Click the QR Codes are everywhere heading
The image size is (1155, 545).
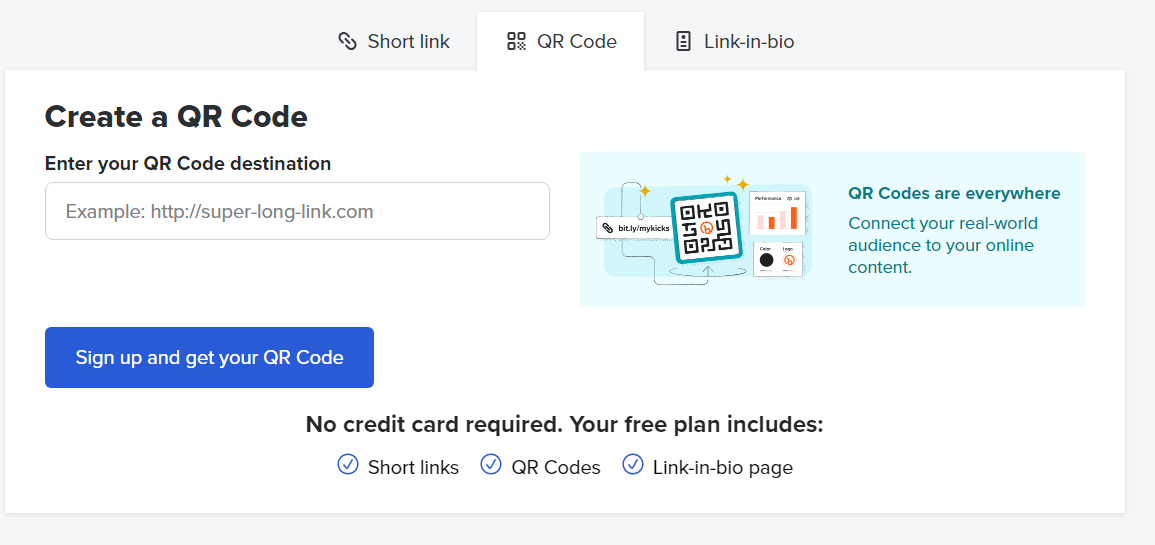pos(954,194)
